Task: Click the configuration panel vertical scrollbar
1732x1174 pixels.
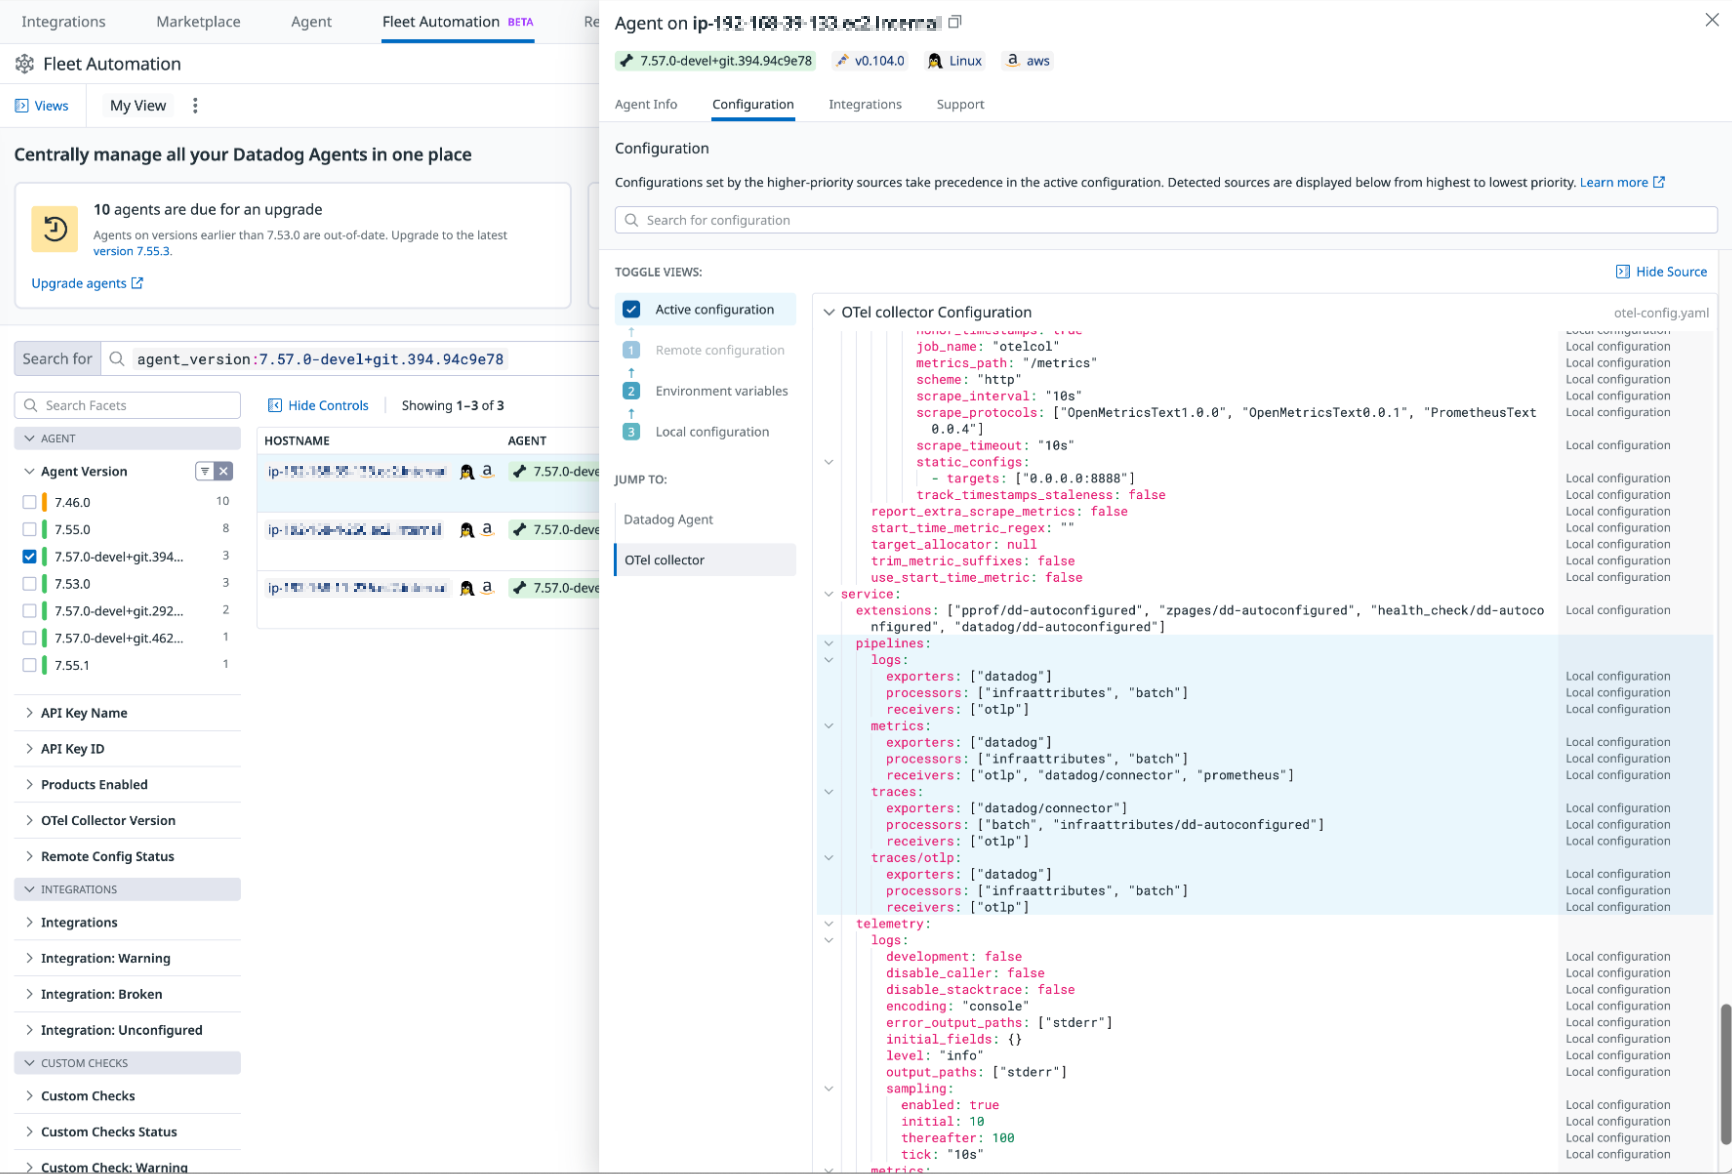Action: click(1724, 1074)
